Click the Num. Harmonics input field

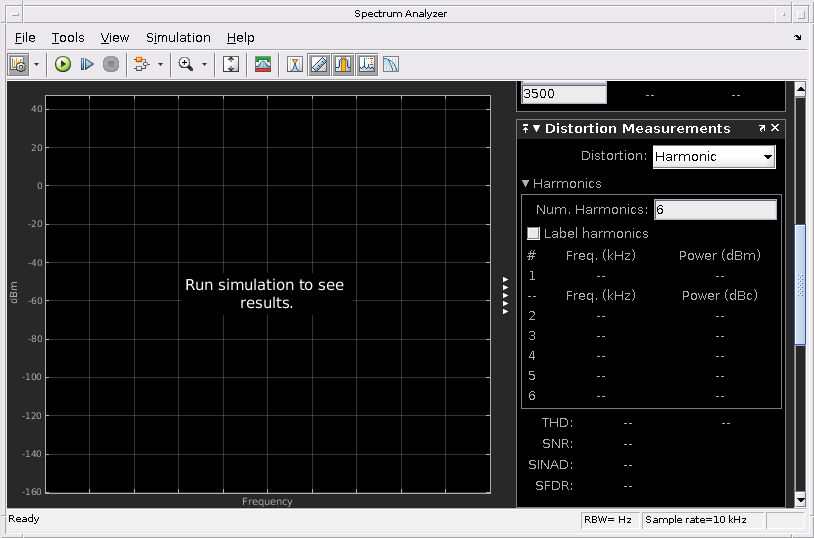[714, 210]
